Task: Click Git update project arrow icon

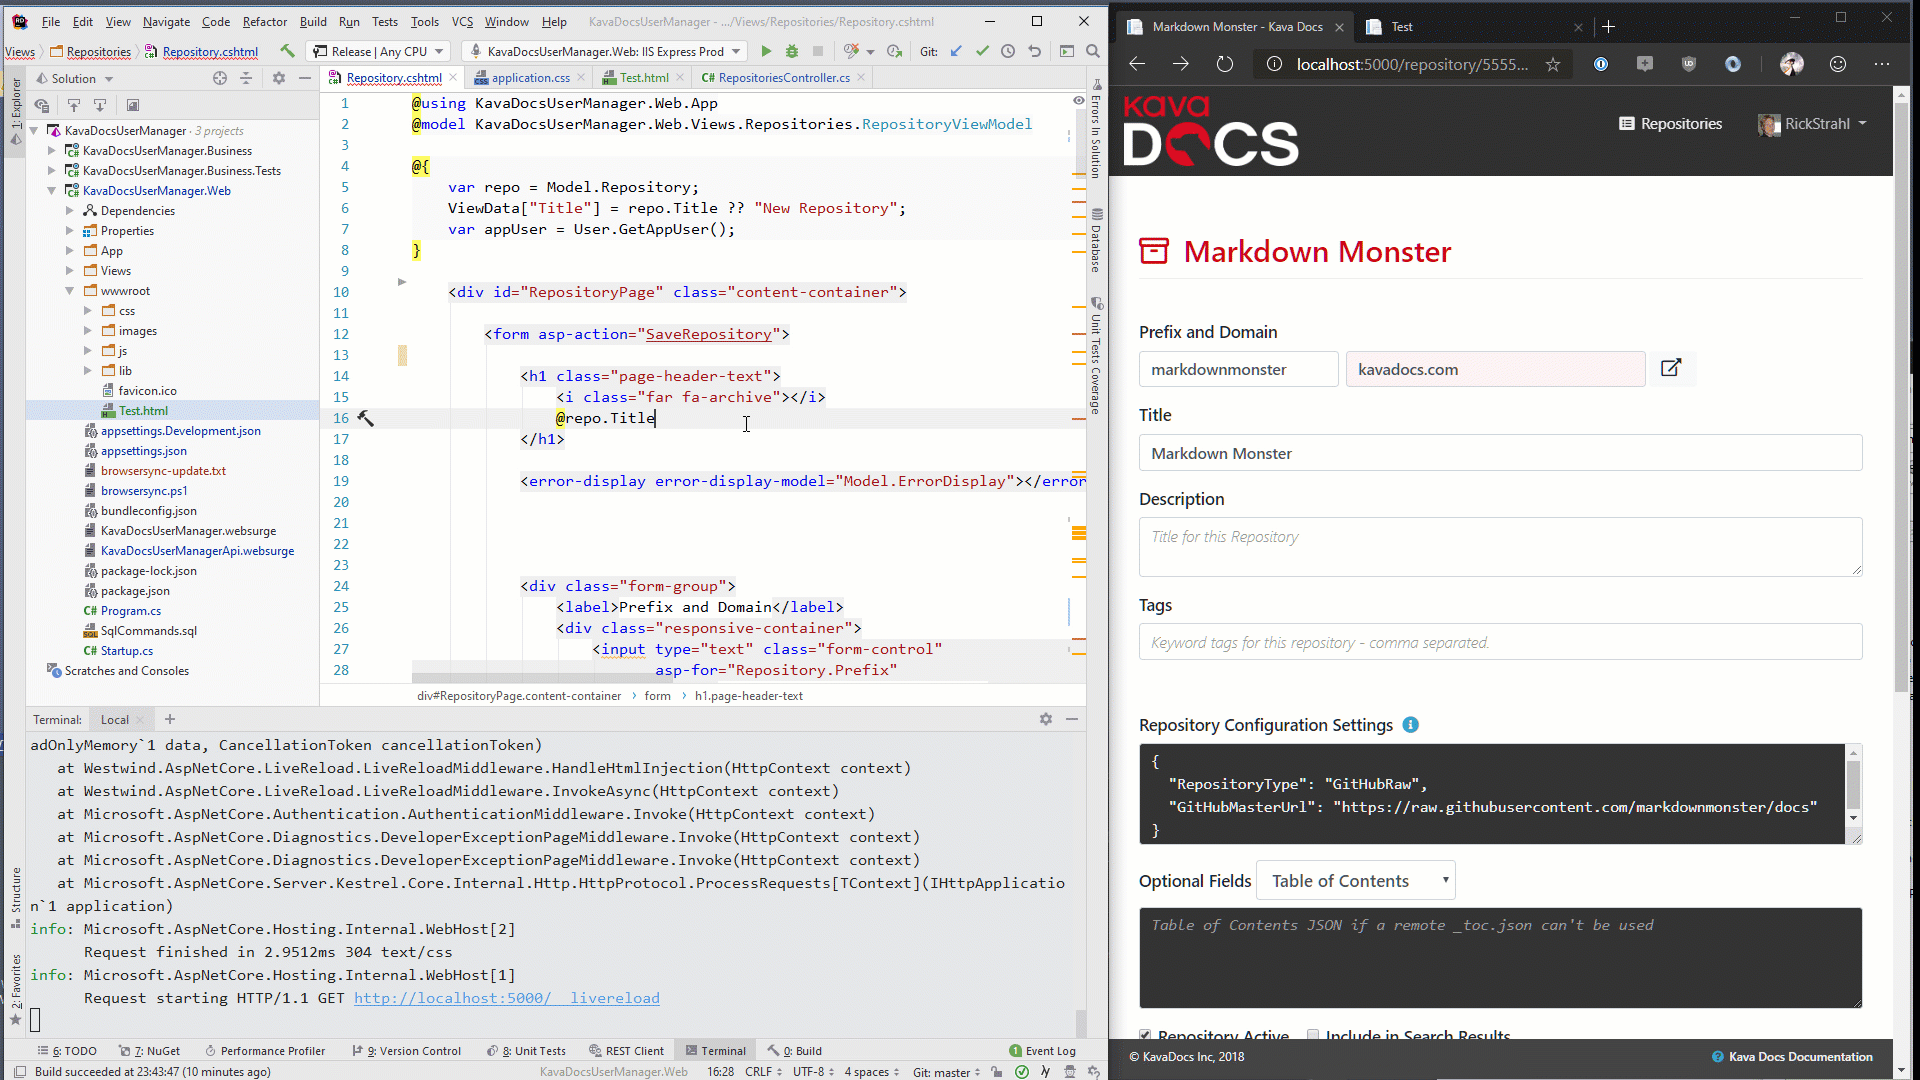Action: (956, 51)
